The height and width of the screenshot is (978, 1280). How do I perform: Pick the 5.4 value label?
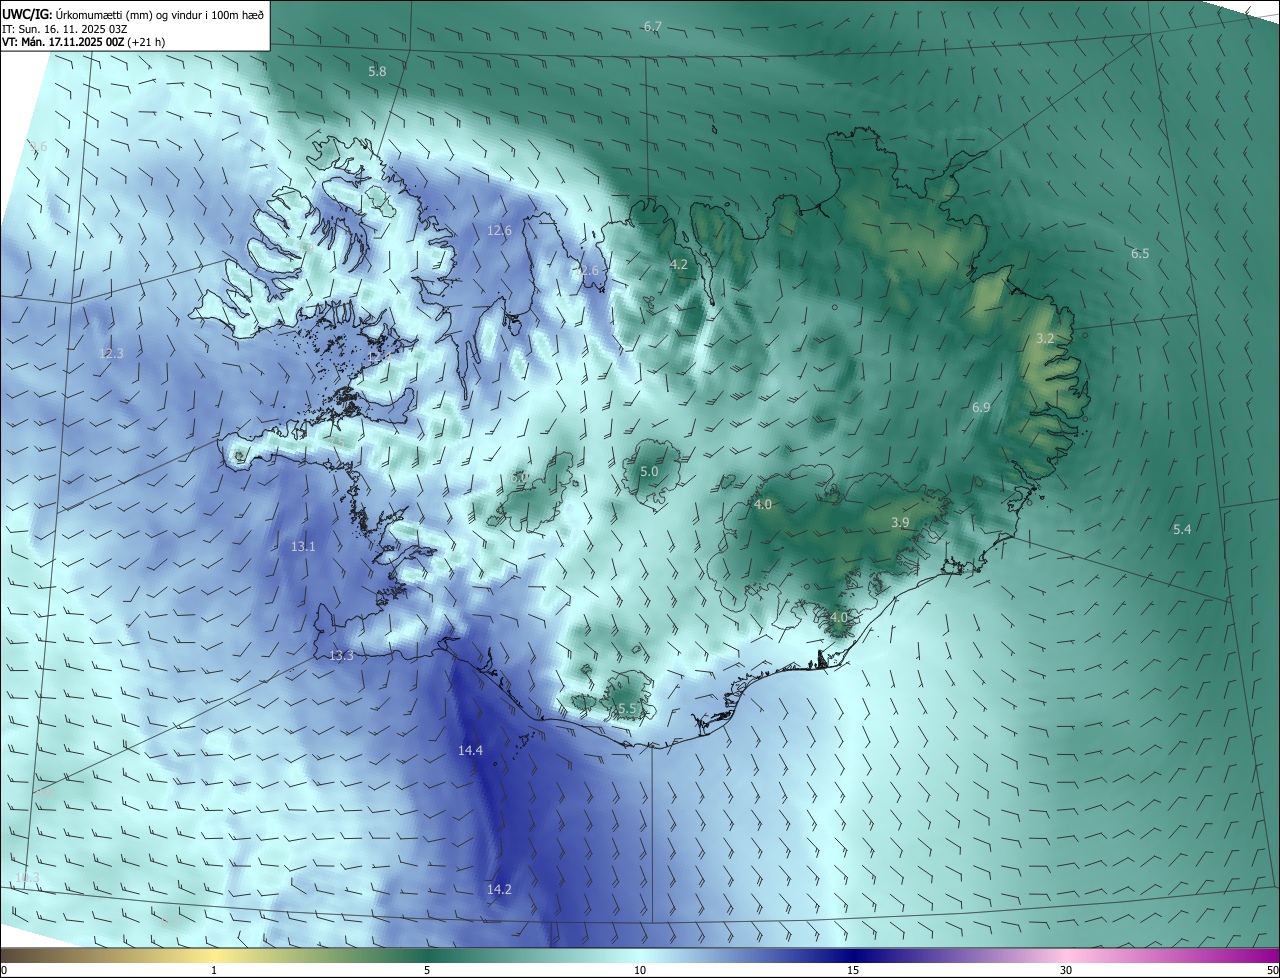(1182, 529)
